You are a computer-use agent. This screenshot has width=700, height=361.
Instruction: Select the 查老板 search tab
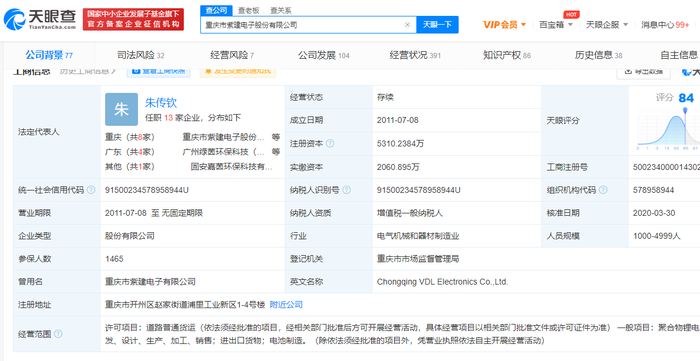(x=248, y=10)
